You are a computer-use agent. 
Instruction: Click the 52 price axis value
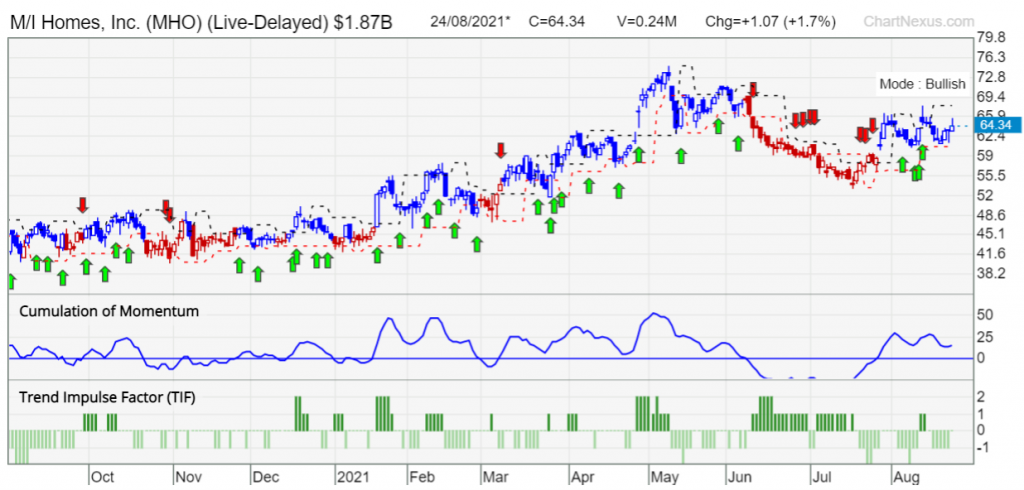[984, 195]
